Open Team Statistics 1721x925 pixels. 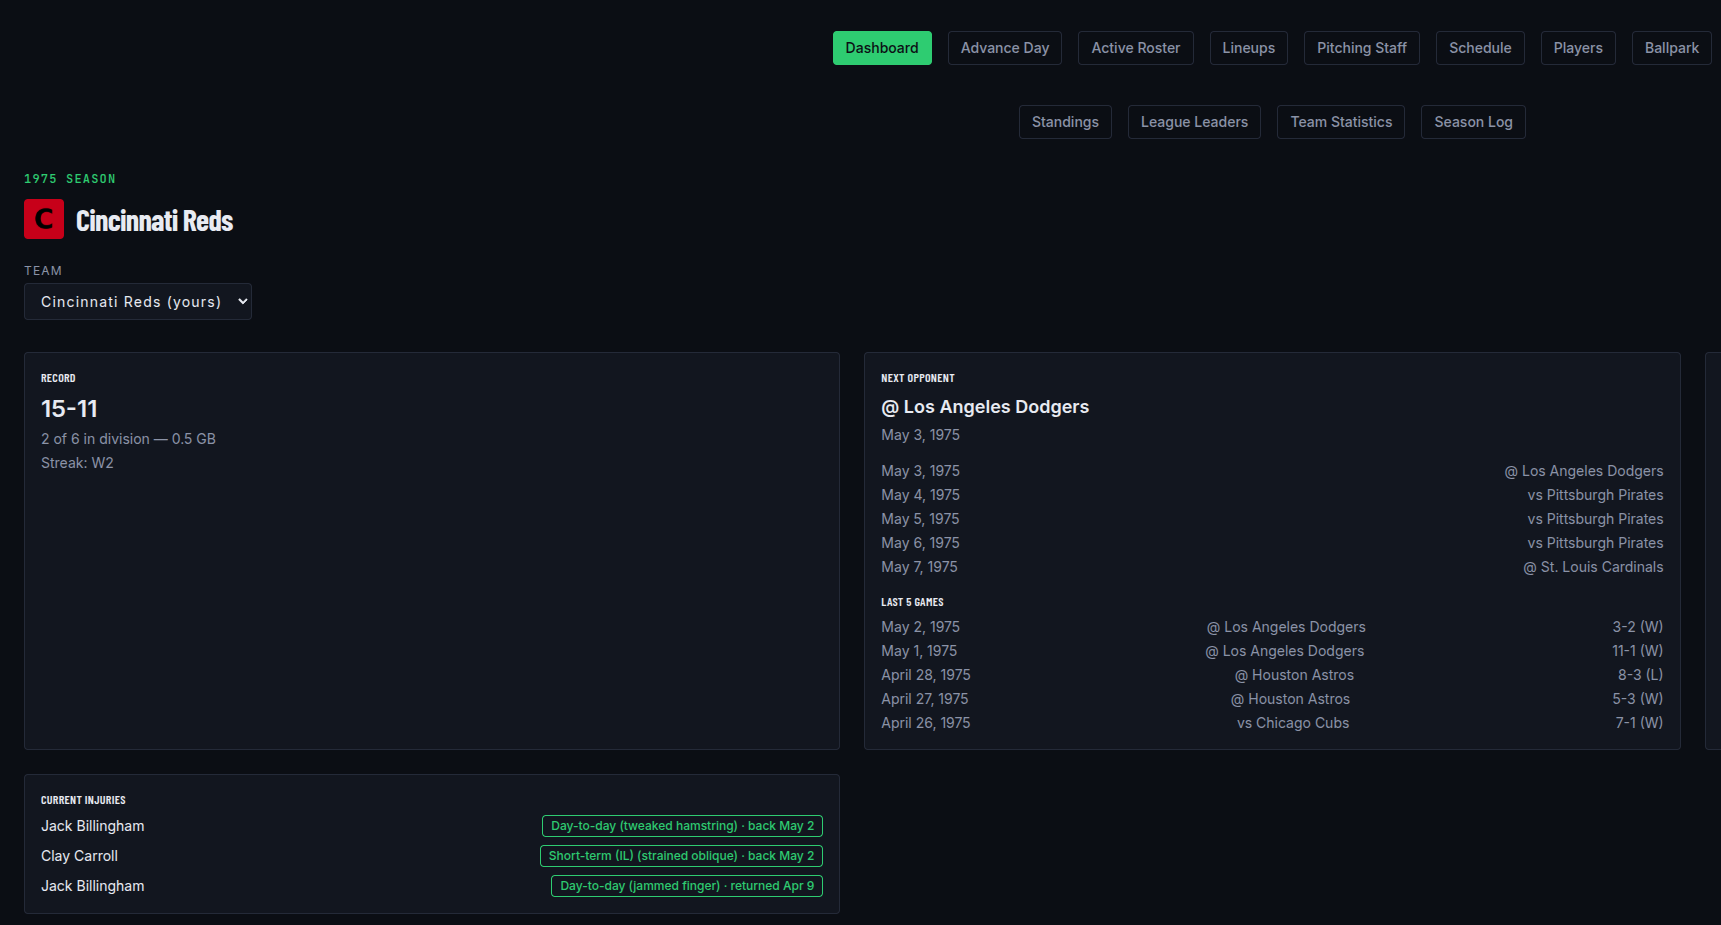pyautogui.click(x=1341, y=122)
